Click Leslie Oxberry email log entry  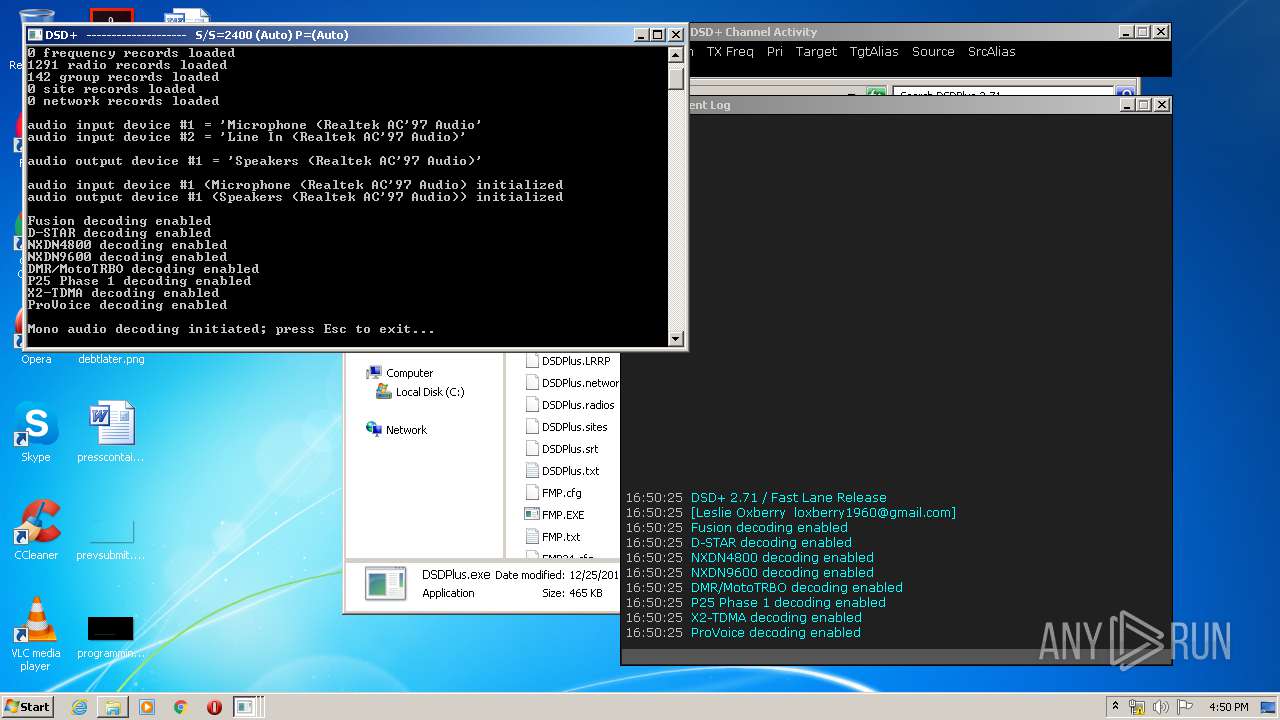[823, 513]
